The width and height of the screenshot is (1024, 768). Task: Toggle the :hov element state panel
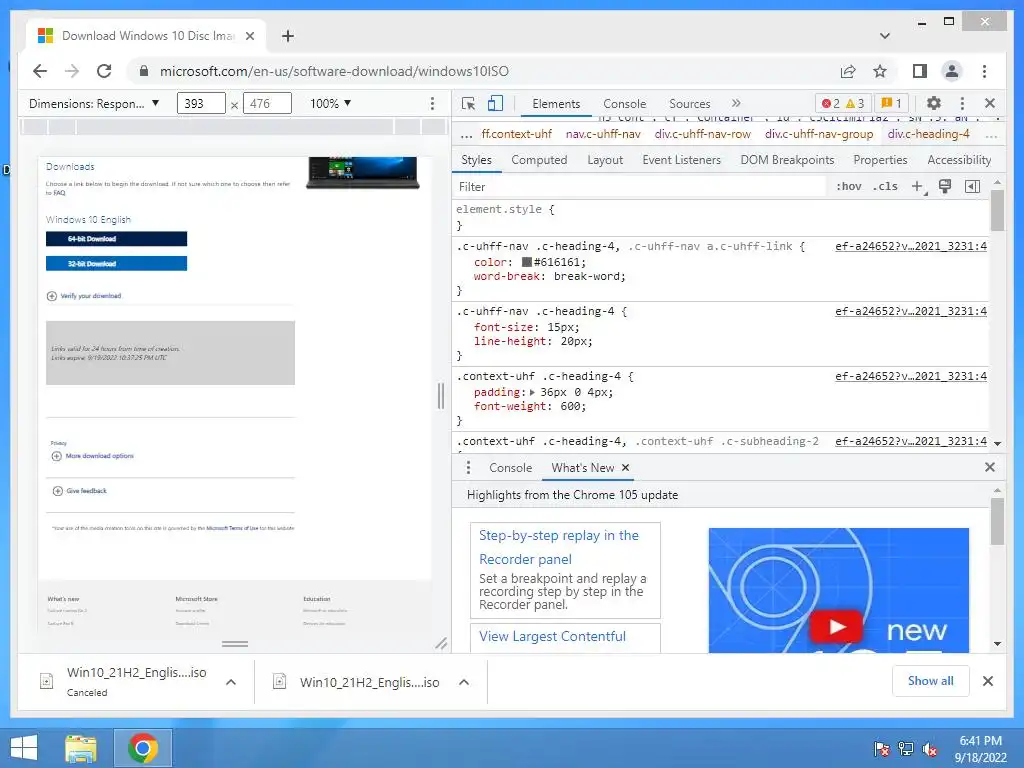[x=848, y=187]
